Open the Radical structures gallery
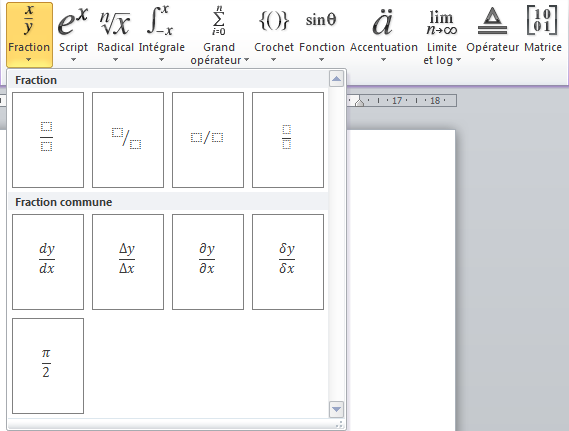This screenshot has height=431, width=569. [115, 34]
